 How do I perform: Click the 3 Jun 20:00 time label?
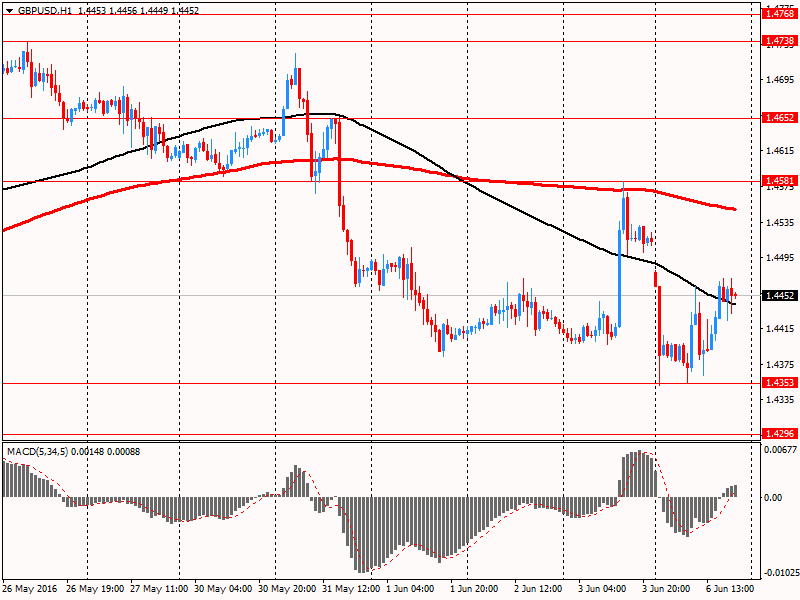(666, 589)
